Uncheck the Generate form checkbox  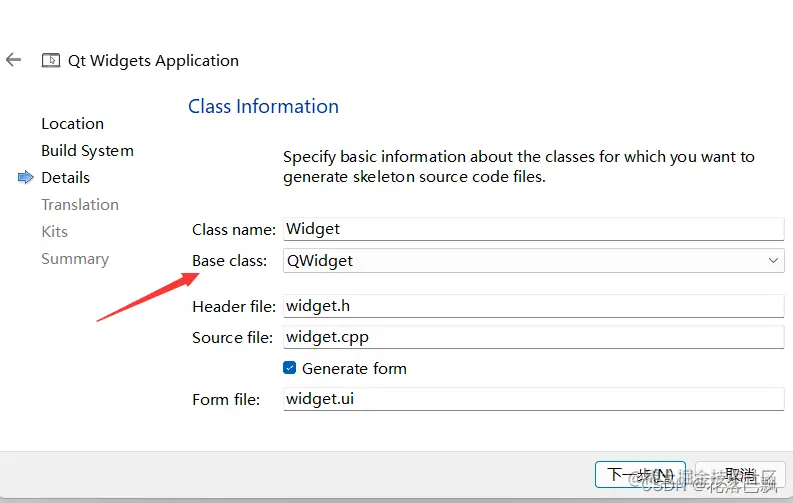click(289, 368)
